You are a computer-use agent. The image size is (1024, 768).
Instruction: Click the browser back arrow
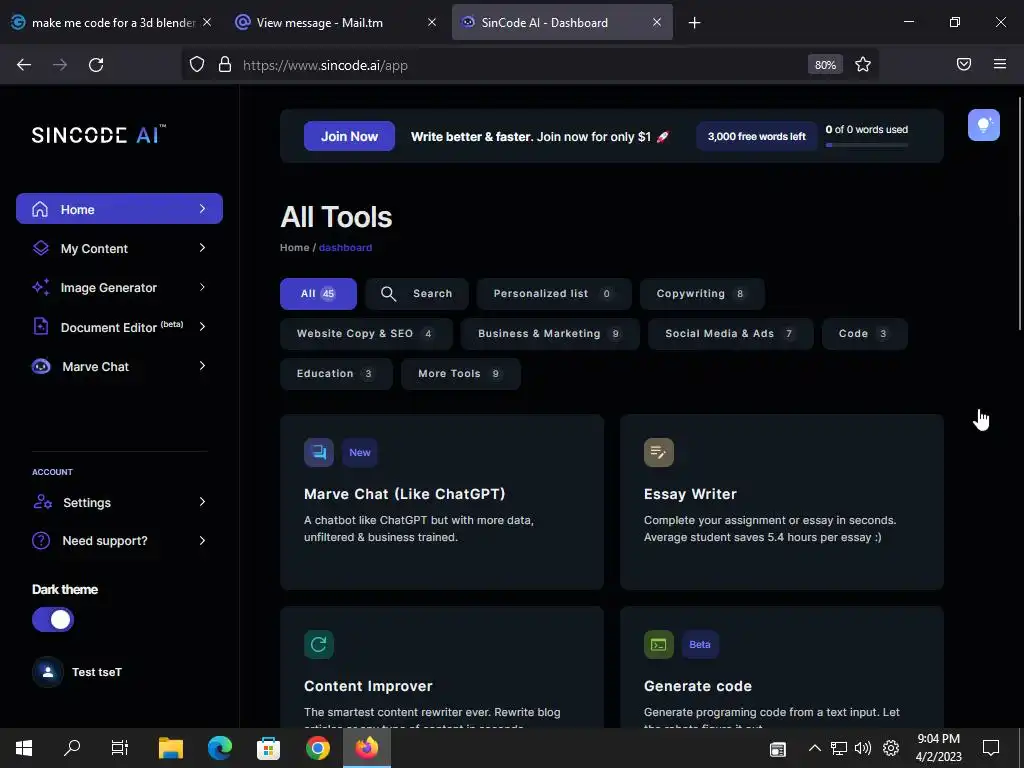24,65
